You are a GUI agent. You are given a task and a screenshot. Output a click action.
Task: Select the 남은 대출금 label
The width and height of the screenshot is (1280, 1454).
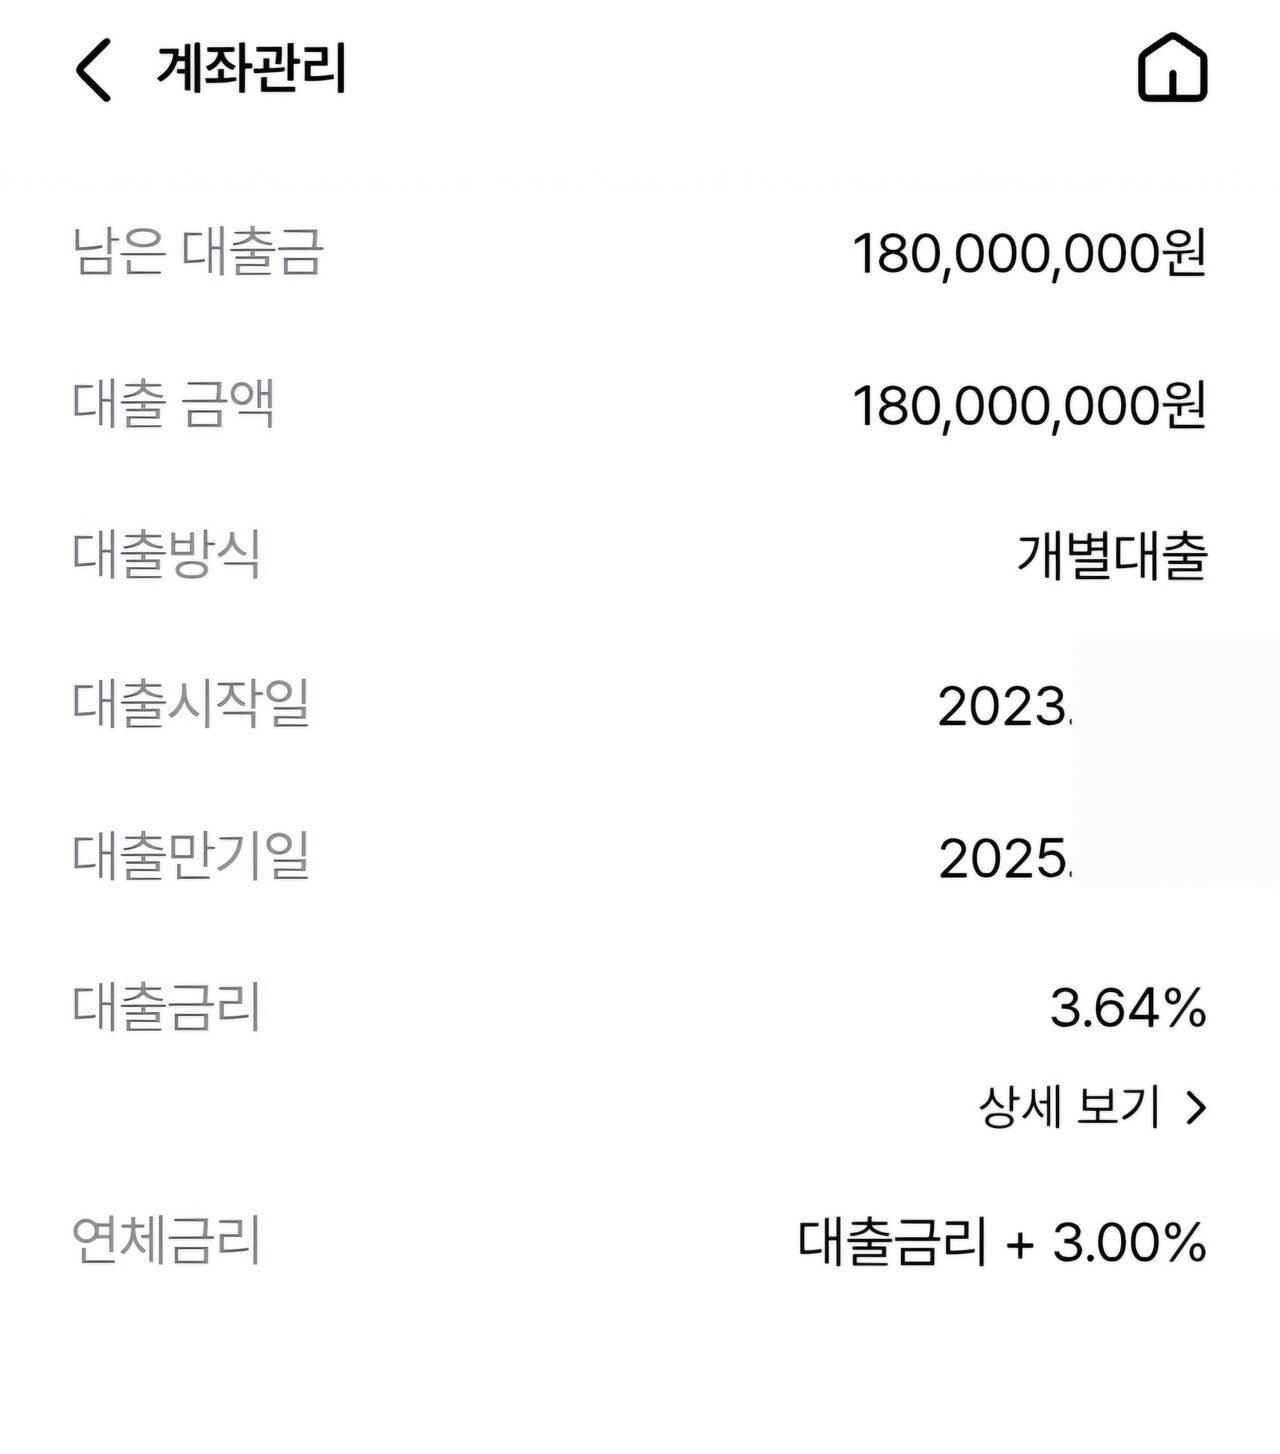pyautogui.click(x=198, y=251)
